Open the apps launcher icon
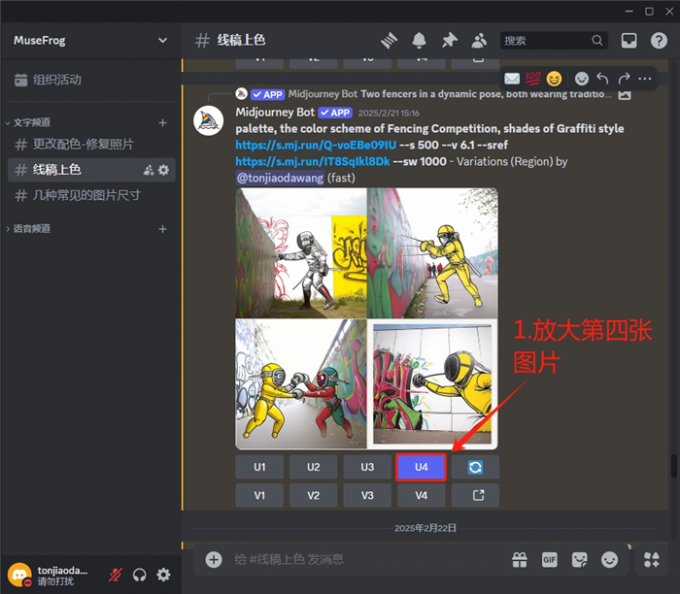680x594 pixels. (x=651, y=560)
